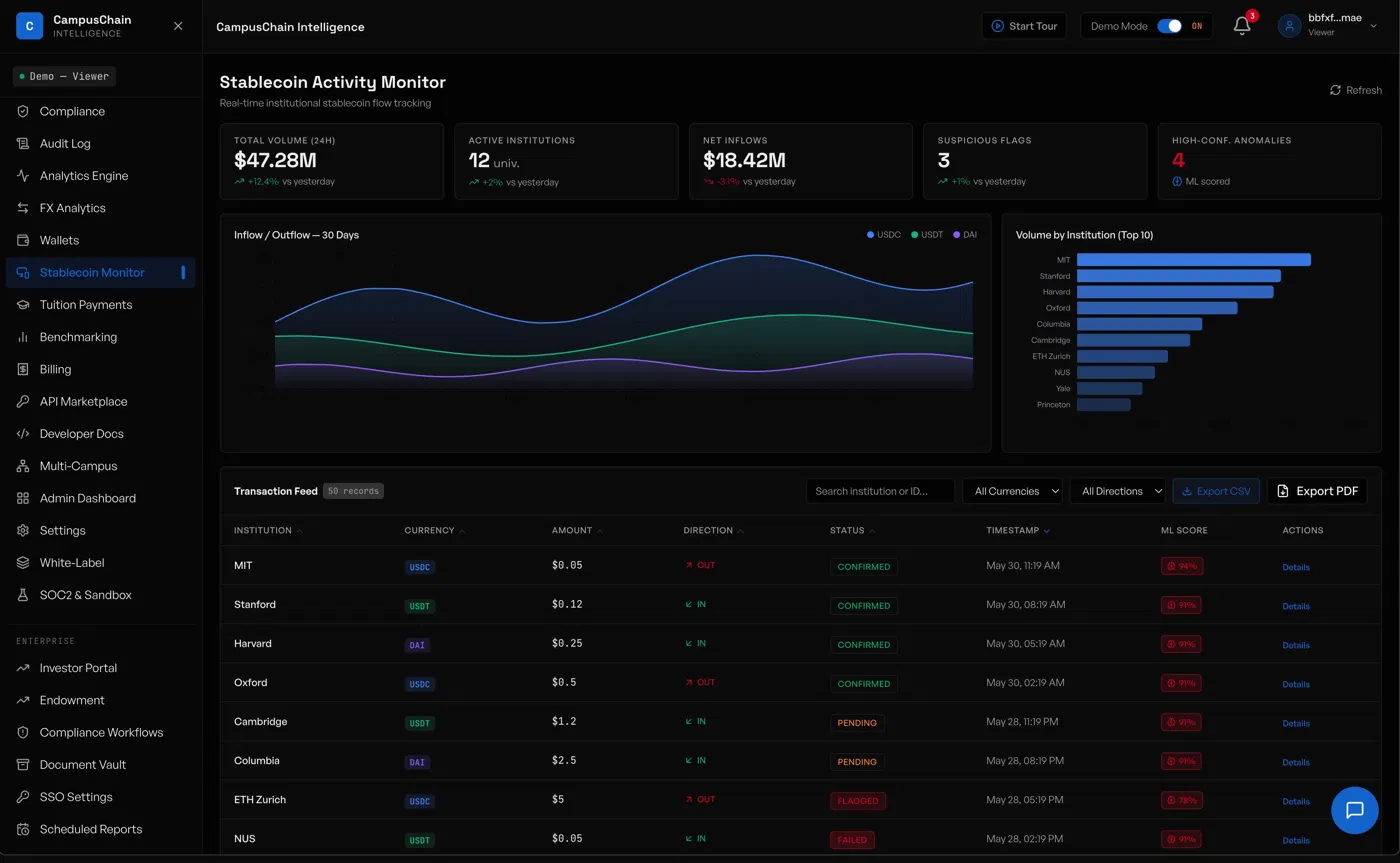Click the Billing icon
Screen dimensions: 1400x863
click(x=23, y=369)
